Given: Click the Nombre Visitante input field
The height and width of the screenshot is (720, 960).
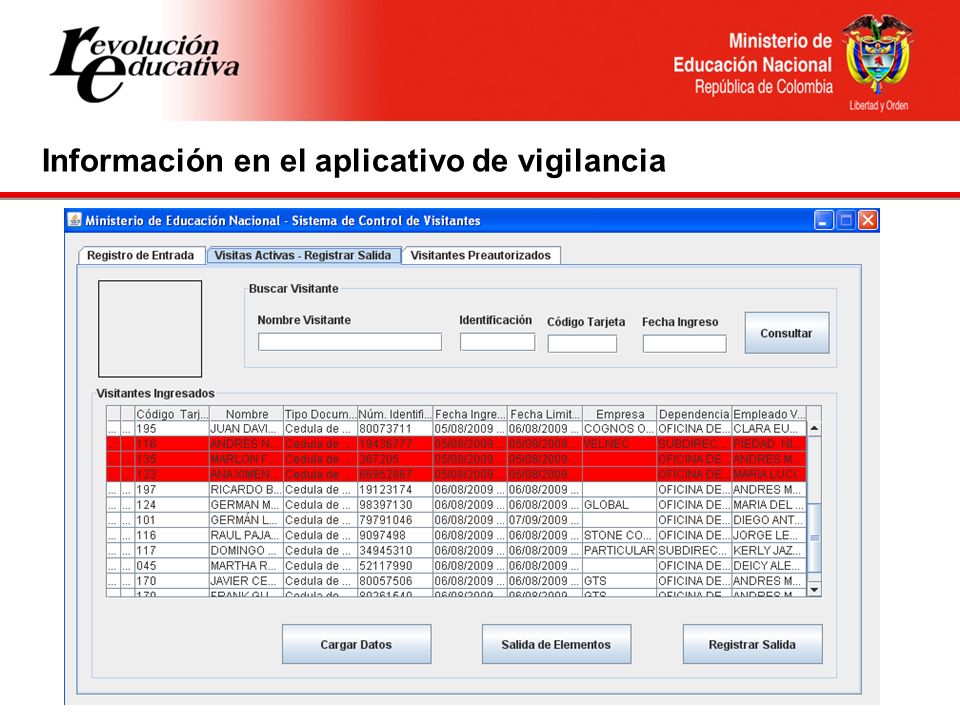Looking at the screenshot, I should click(350, 342).
